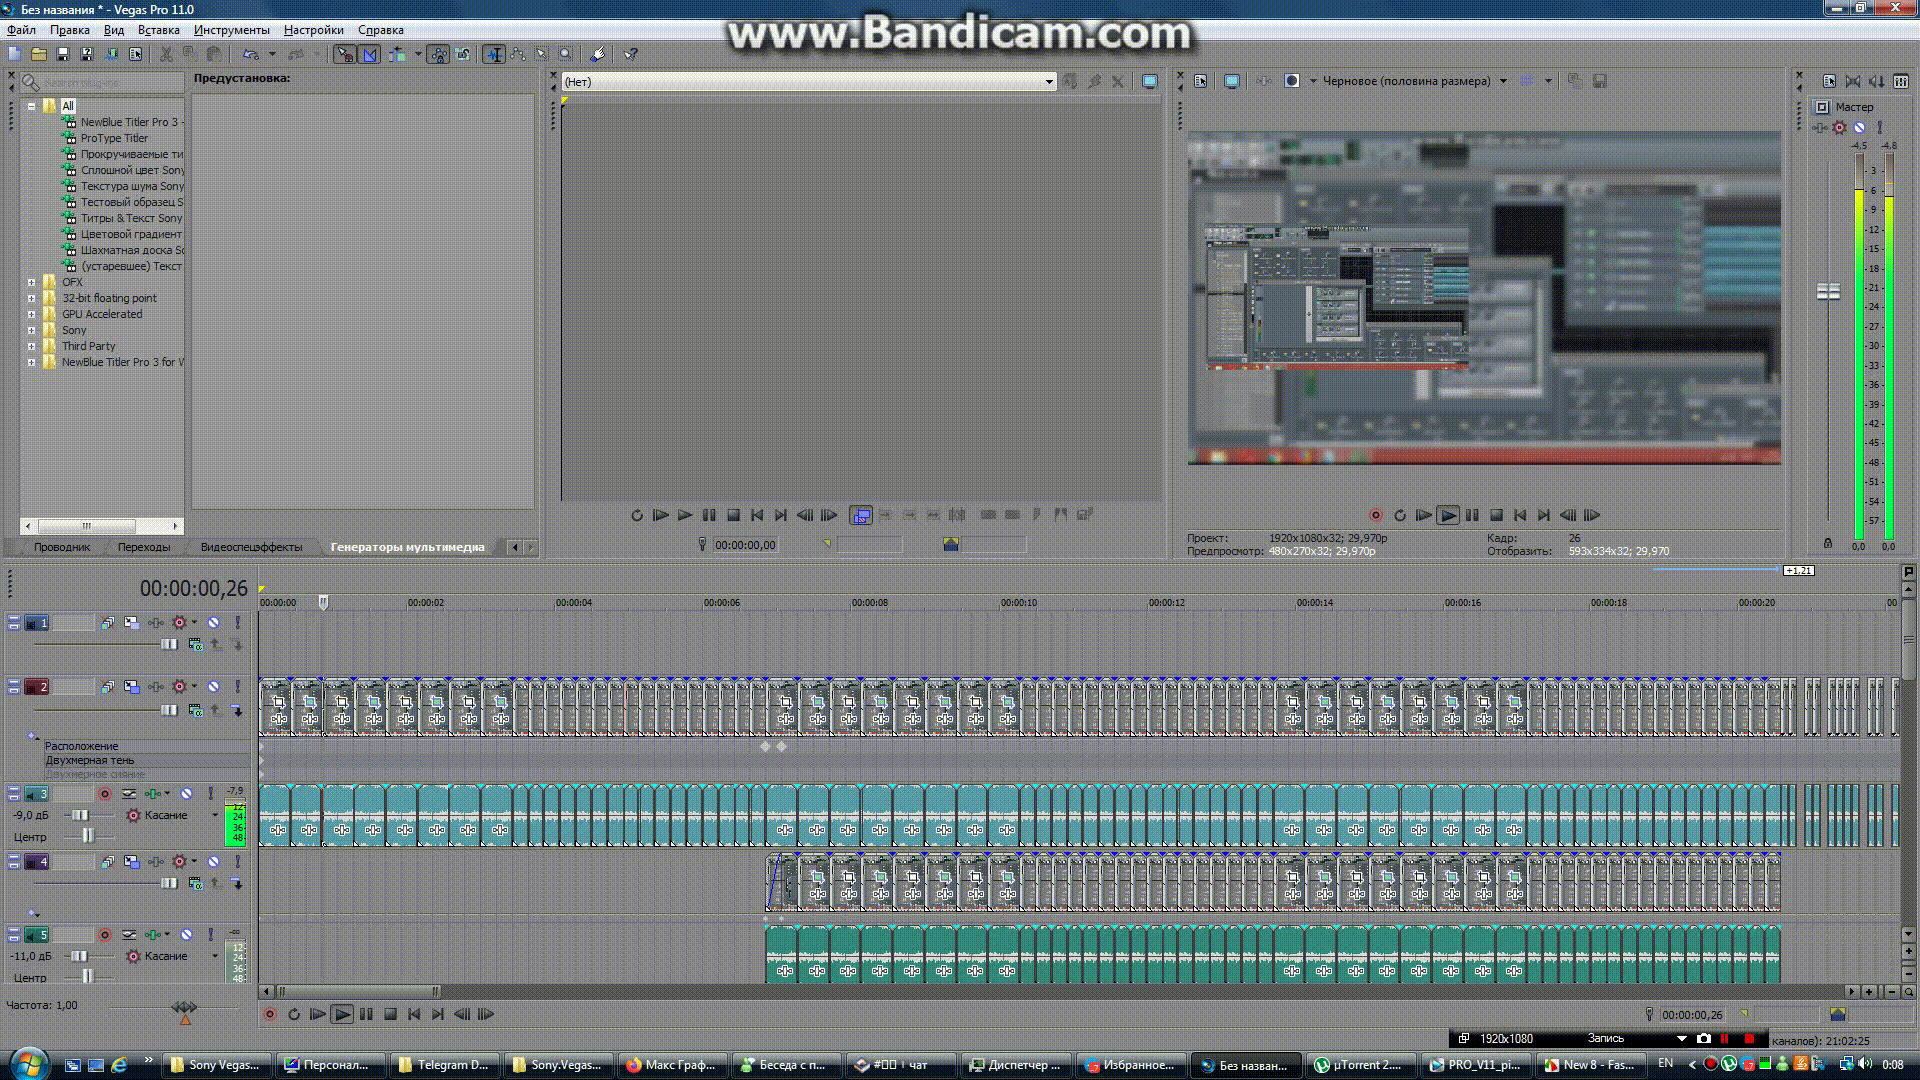
Task: Open Track Motion on track 2
Action: coord(131,687)
